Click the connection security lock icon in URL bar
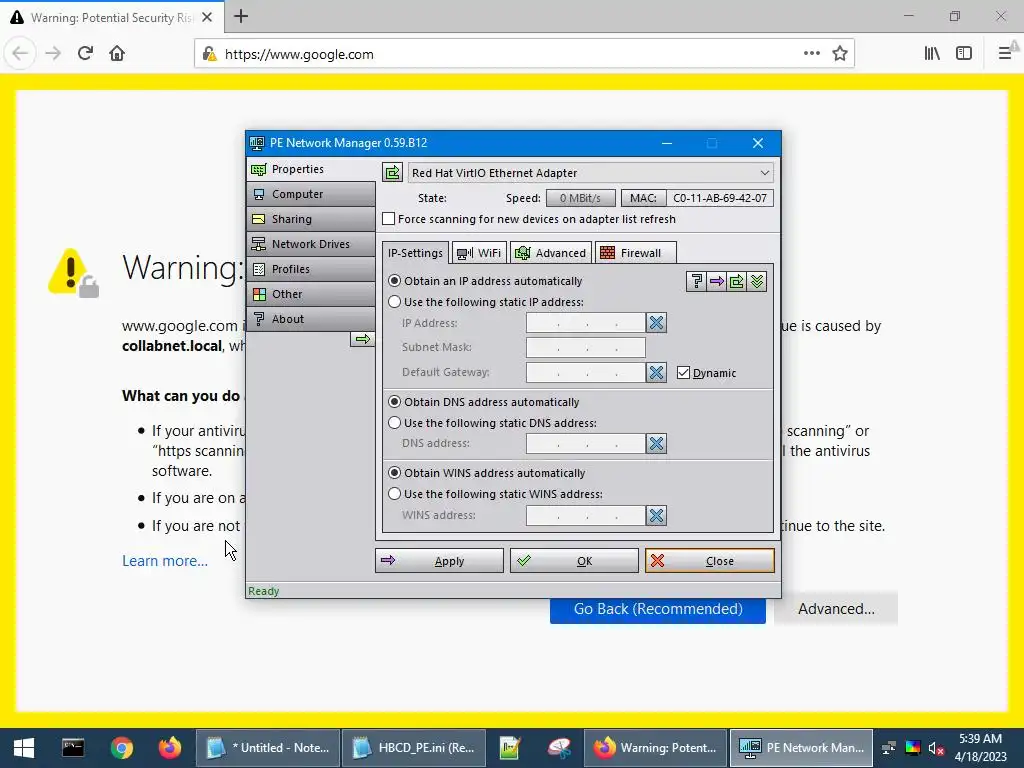The image size is (1024, 768). click(209, 54)
